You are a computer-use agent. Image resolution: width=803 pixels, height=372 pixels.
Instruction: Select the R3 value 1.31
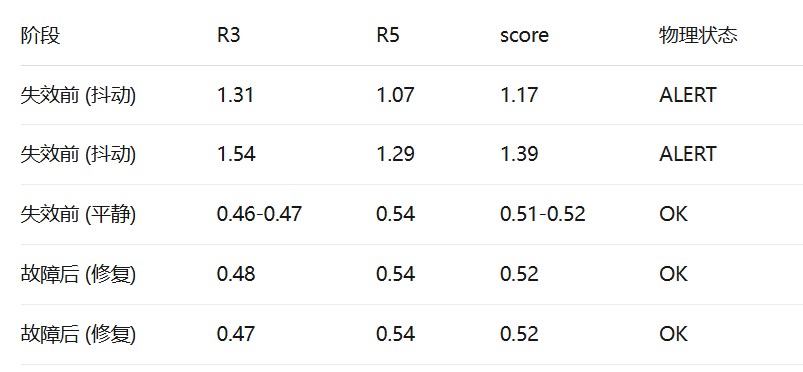pyautogui.click(x=235, y=95)
